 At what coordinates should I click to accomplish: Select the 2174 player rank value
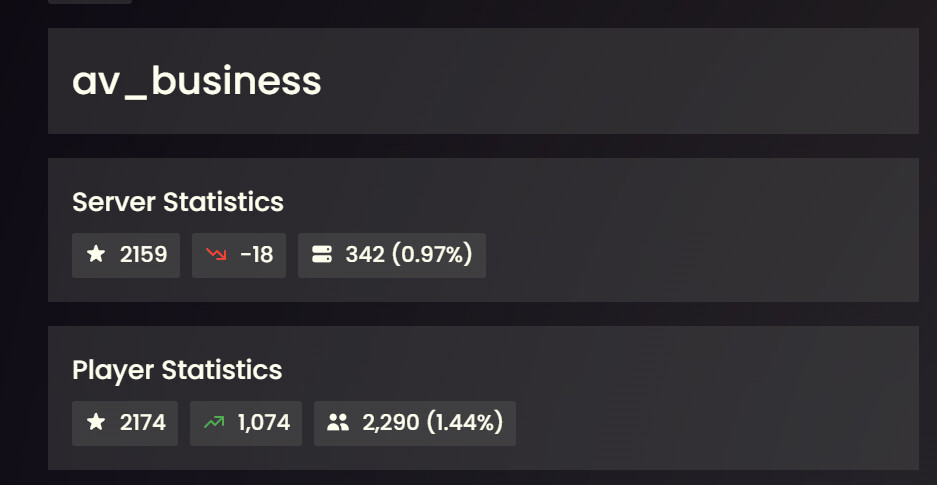coord(143,423)
